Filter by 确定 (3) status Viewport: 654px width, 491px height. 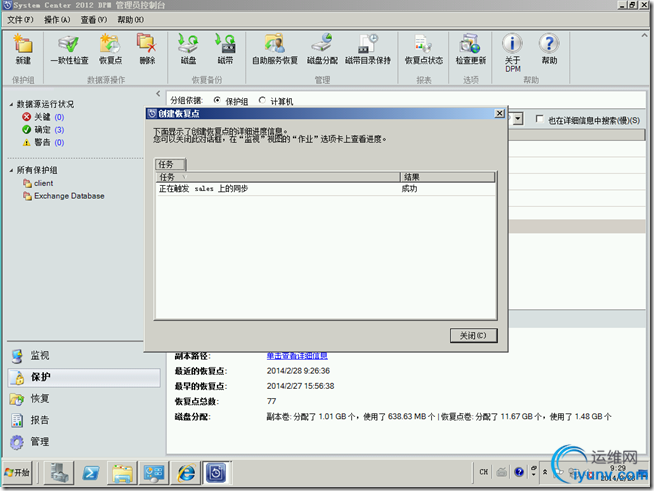click(x=43, y=130)
